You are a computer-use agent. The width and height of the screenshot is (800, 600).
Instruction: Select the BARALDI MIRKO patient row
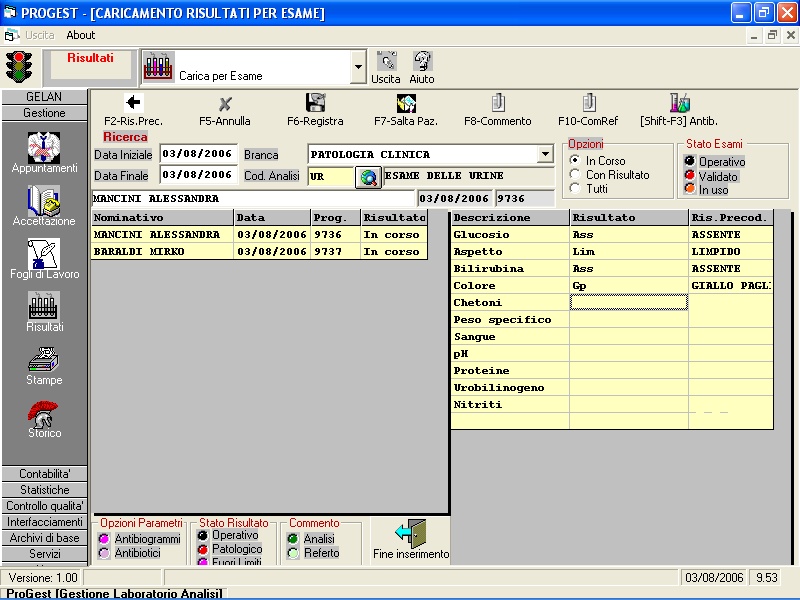click(259, 252)
